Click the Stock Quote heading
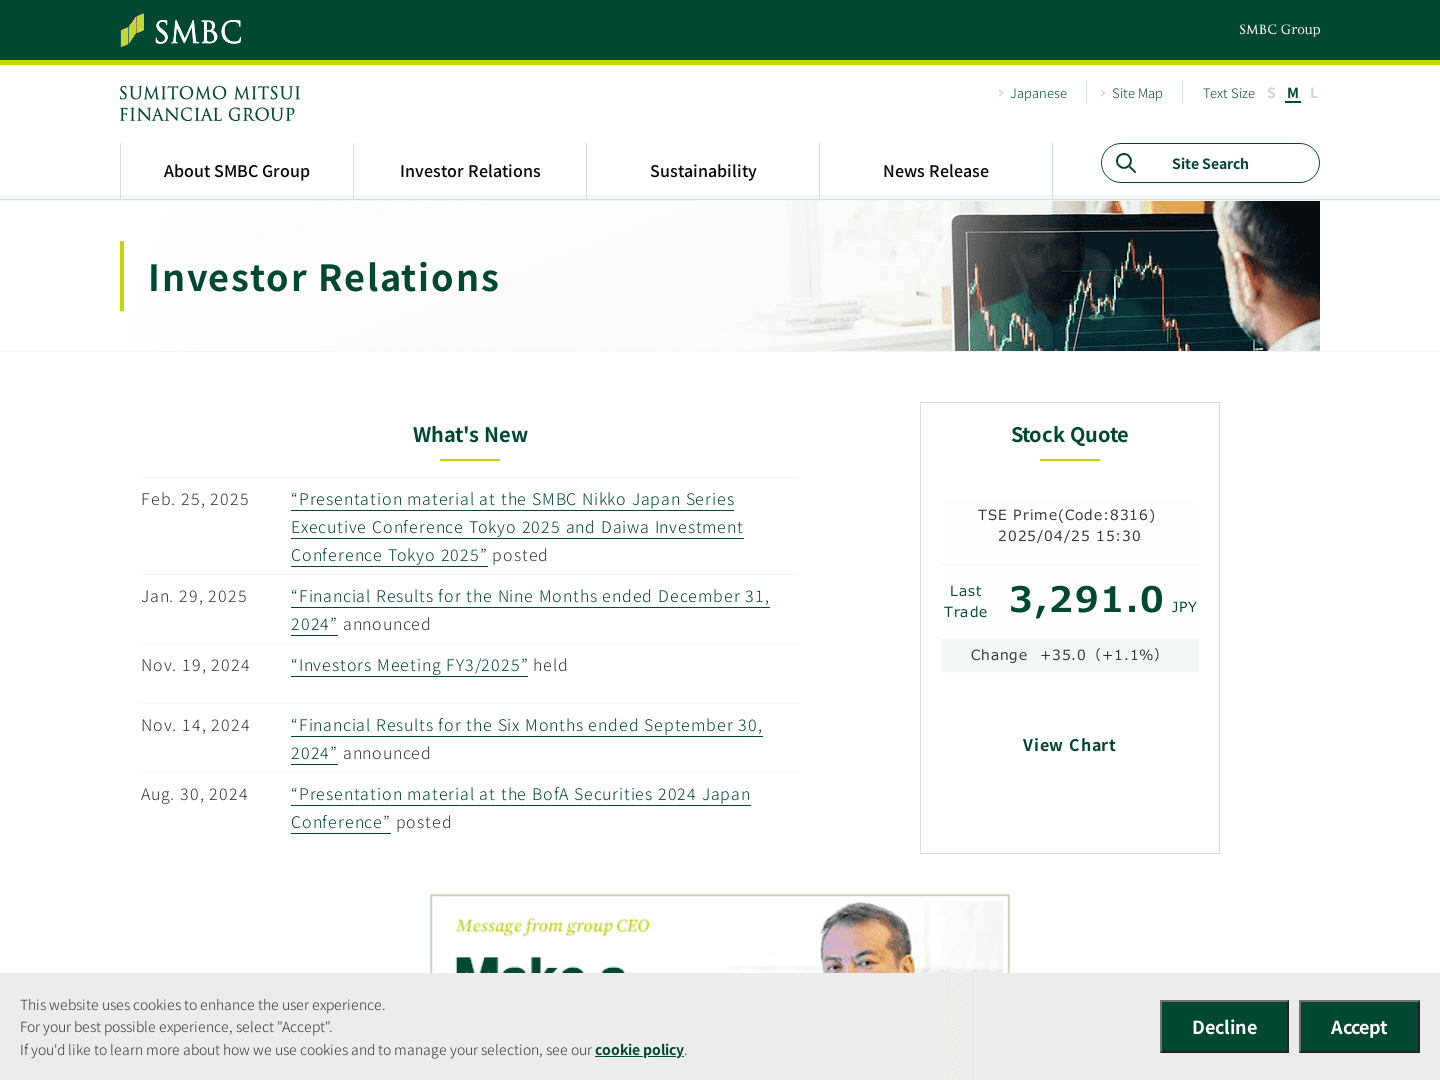 tap(1069, 435)
